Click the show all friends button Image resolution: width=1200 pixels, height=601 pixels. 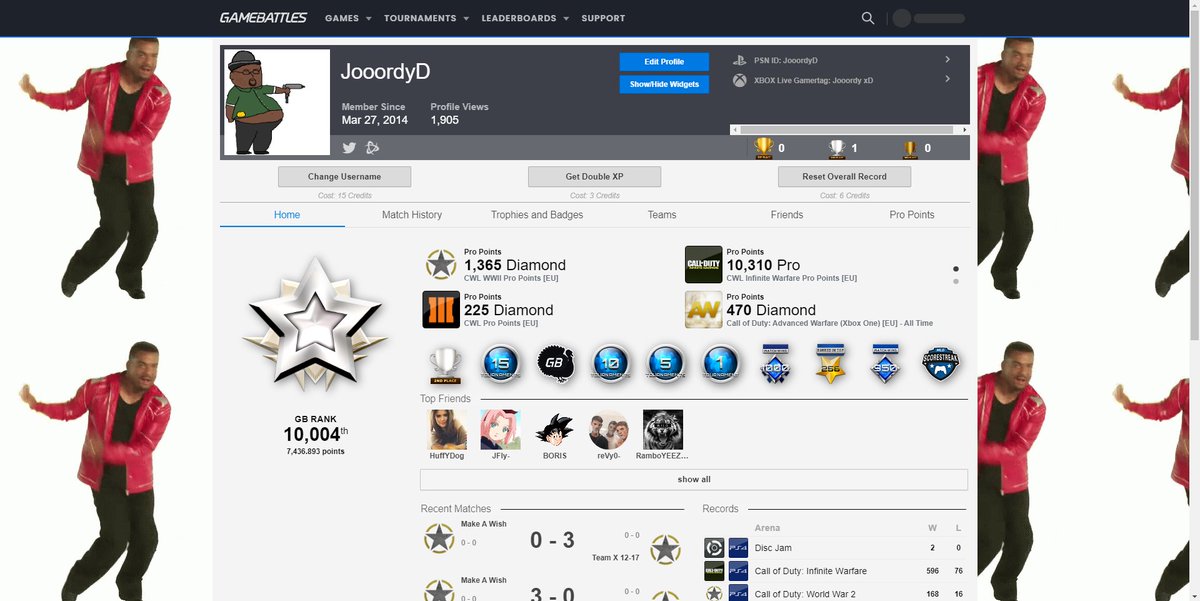pos(694,480)
